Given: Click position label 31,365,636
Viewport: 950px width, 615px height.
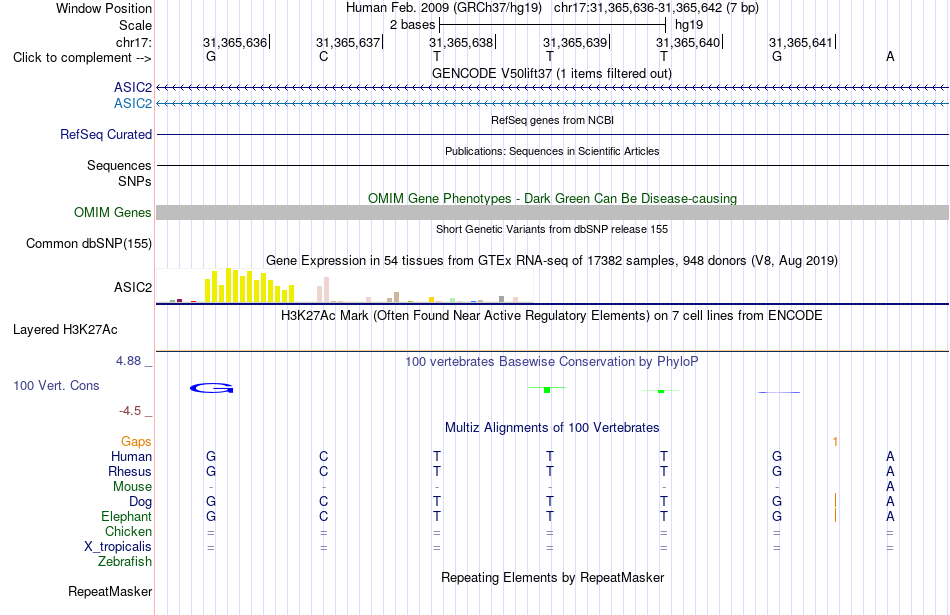Looking at the screenshot, I should tap(235, 42).
